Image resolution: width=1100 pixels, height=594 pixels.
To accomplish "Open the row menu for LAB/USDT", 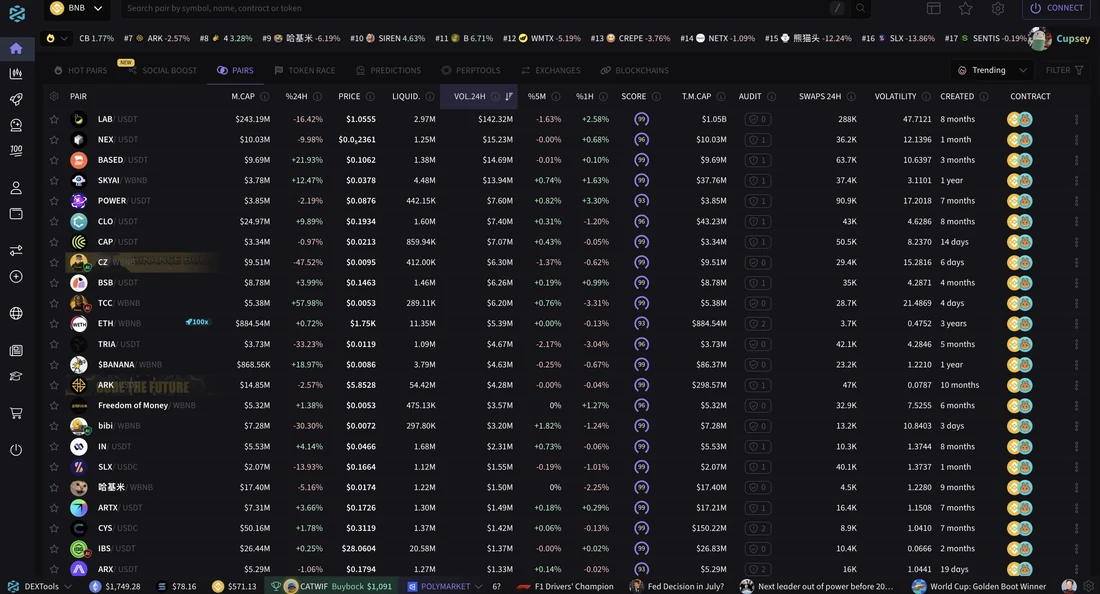I will [1076, 119].
